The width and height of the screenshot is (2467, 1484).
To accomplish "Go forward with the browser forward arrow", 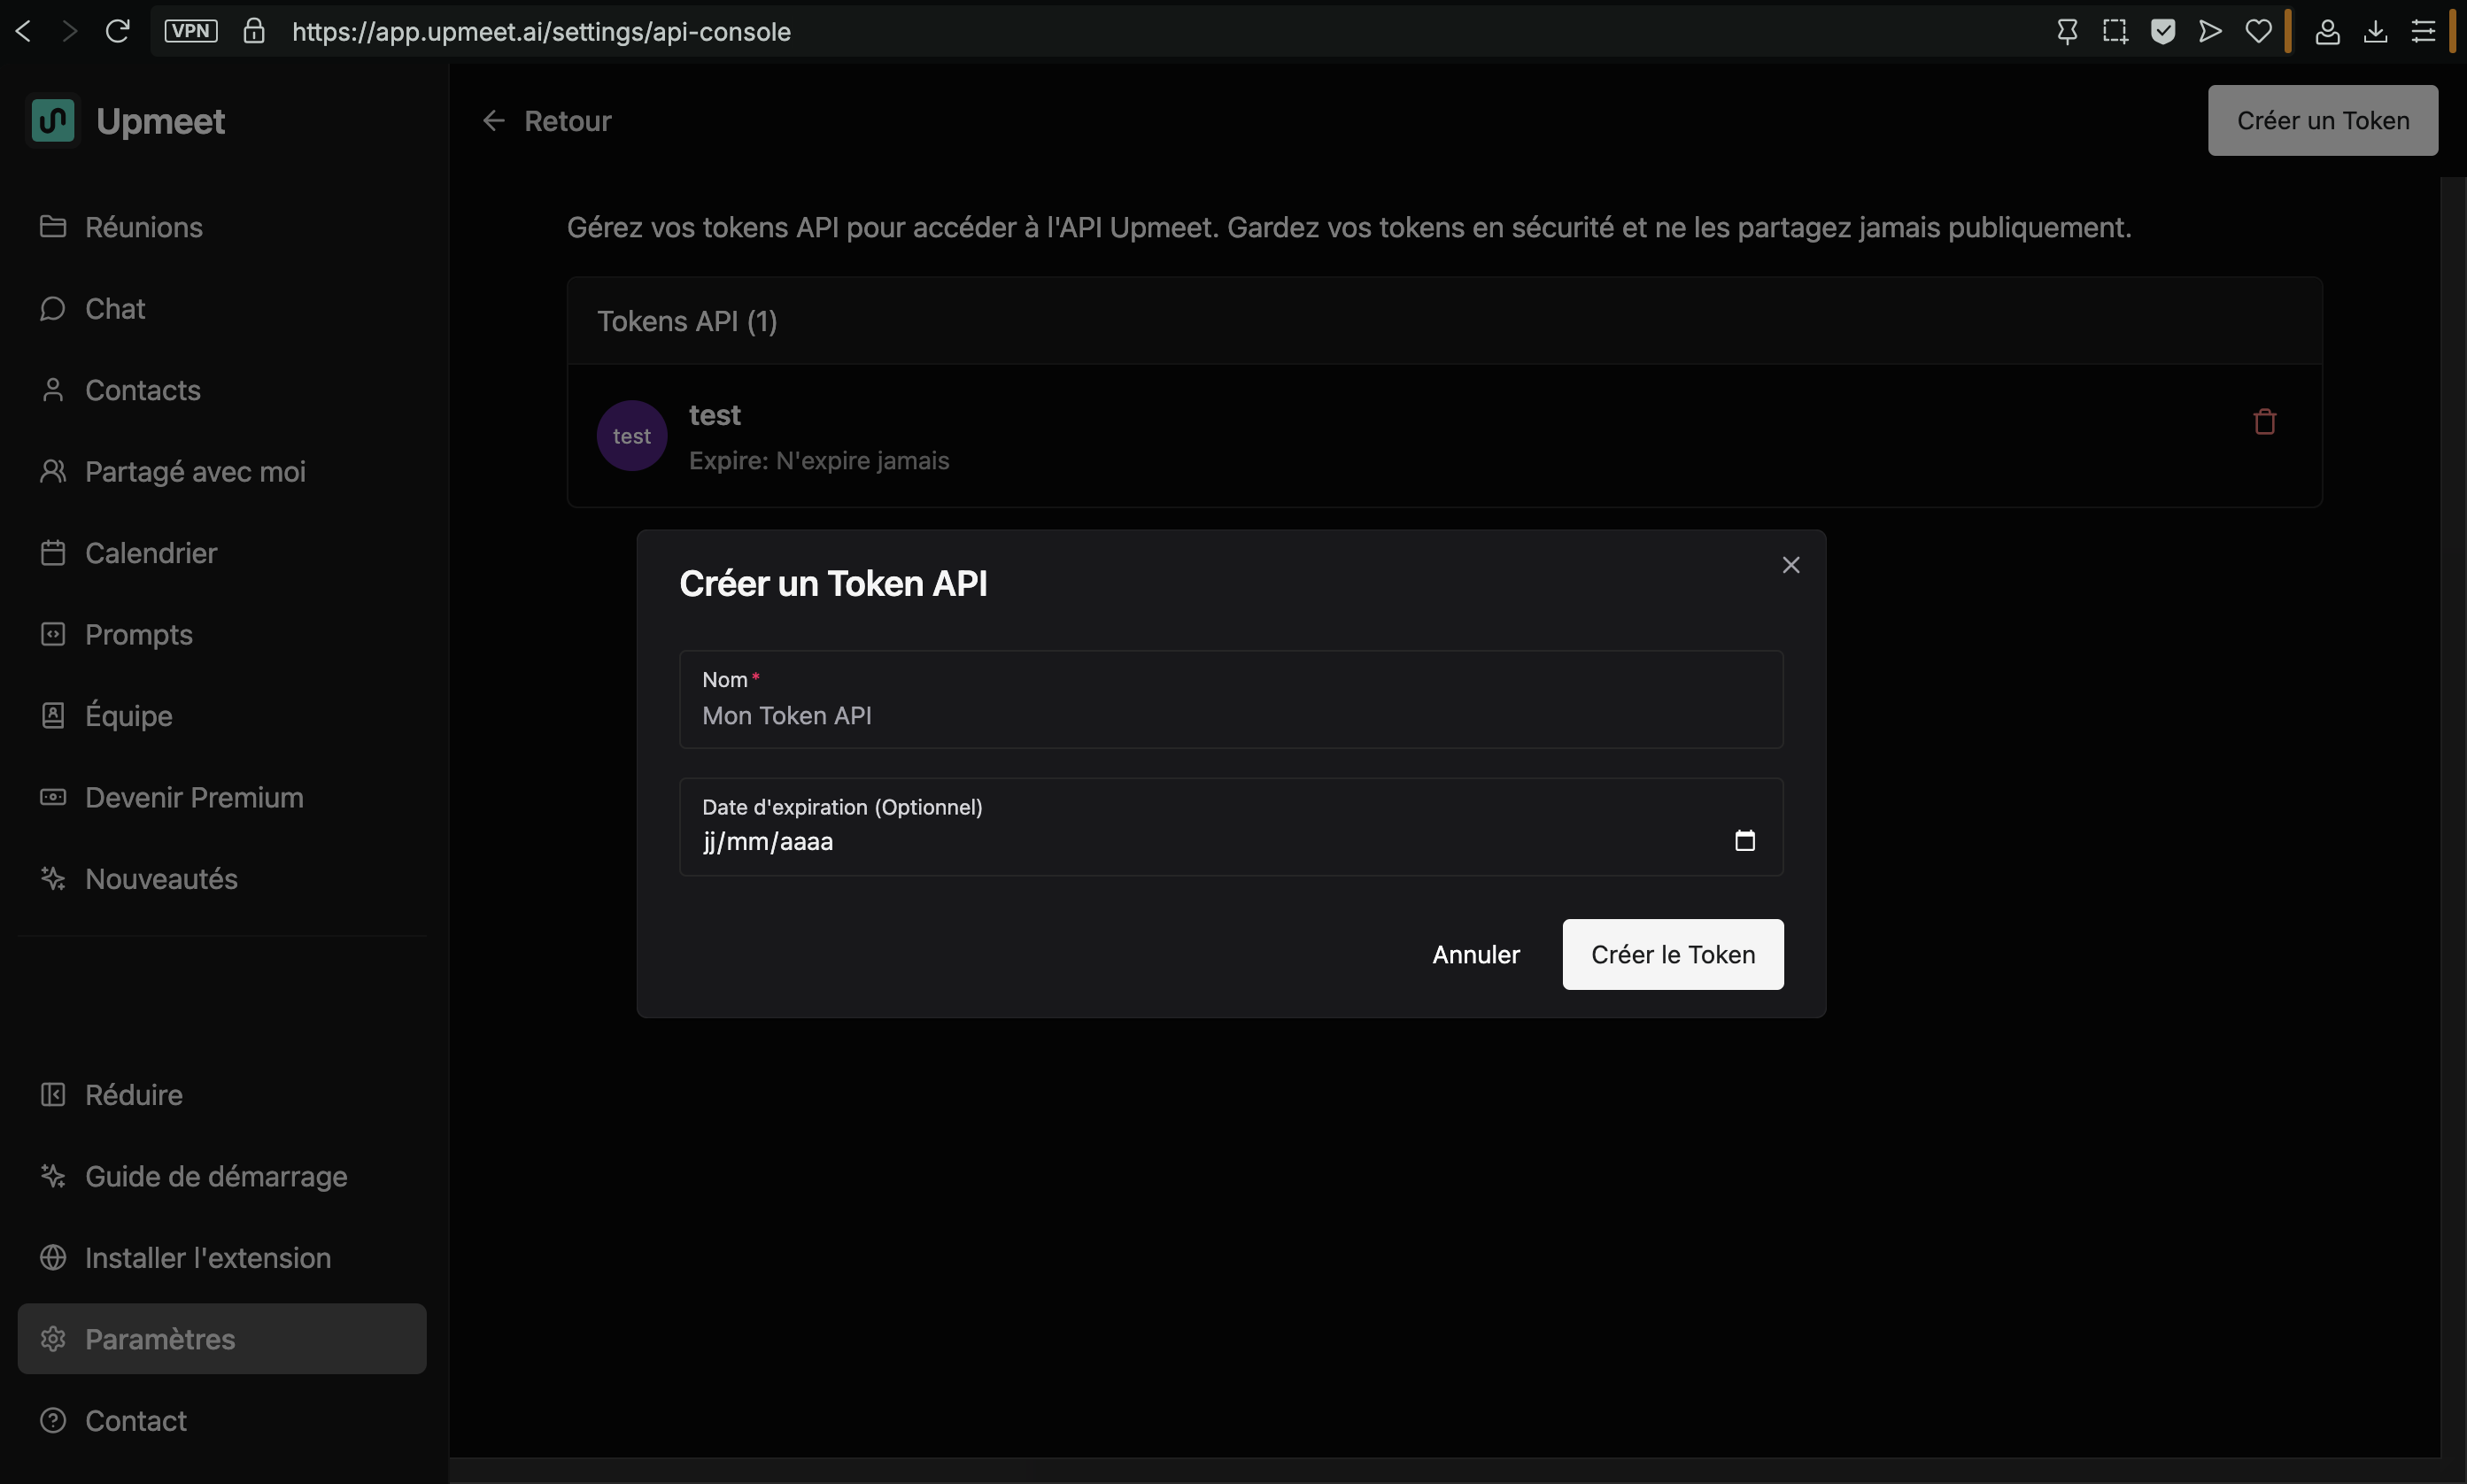I will 69,32.
